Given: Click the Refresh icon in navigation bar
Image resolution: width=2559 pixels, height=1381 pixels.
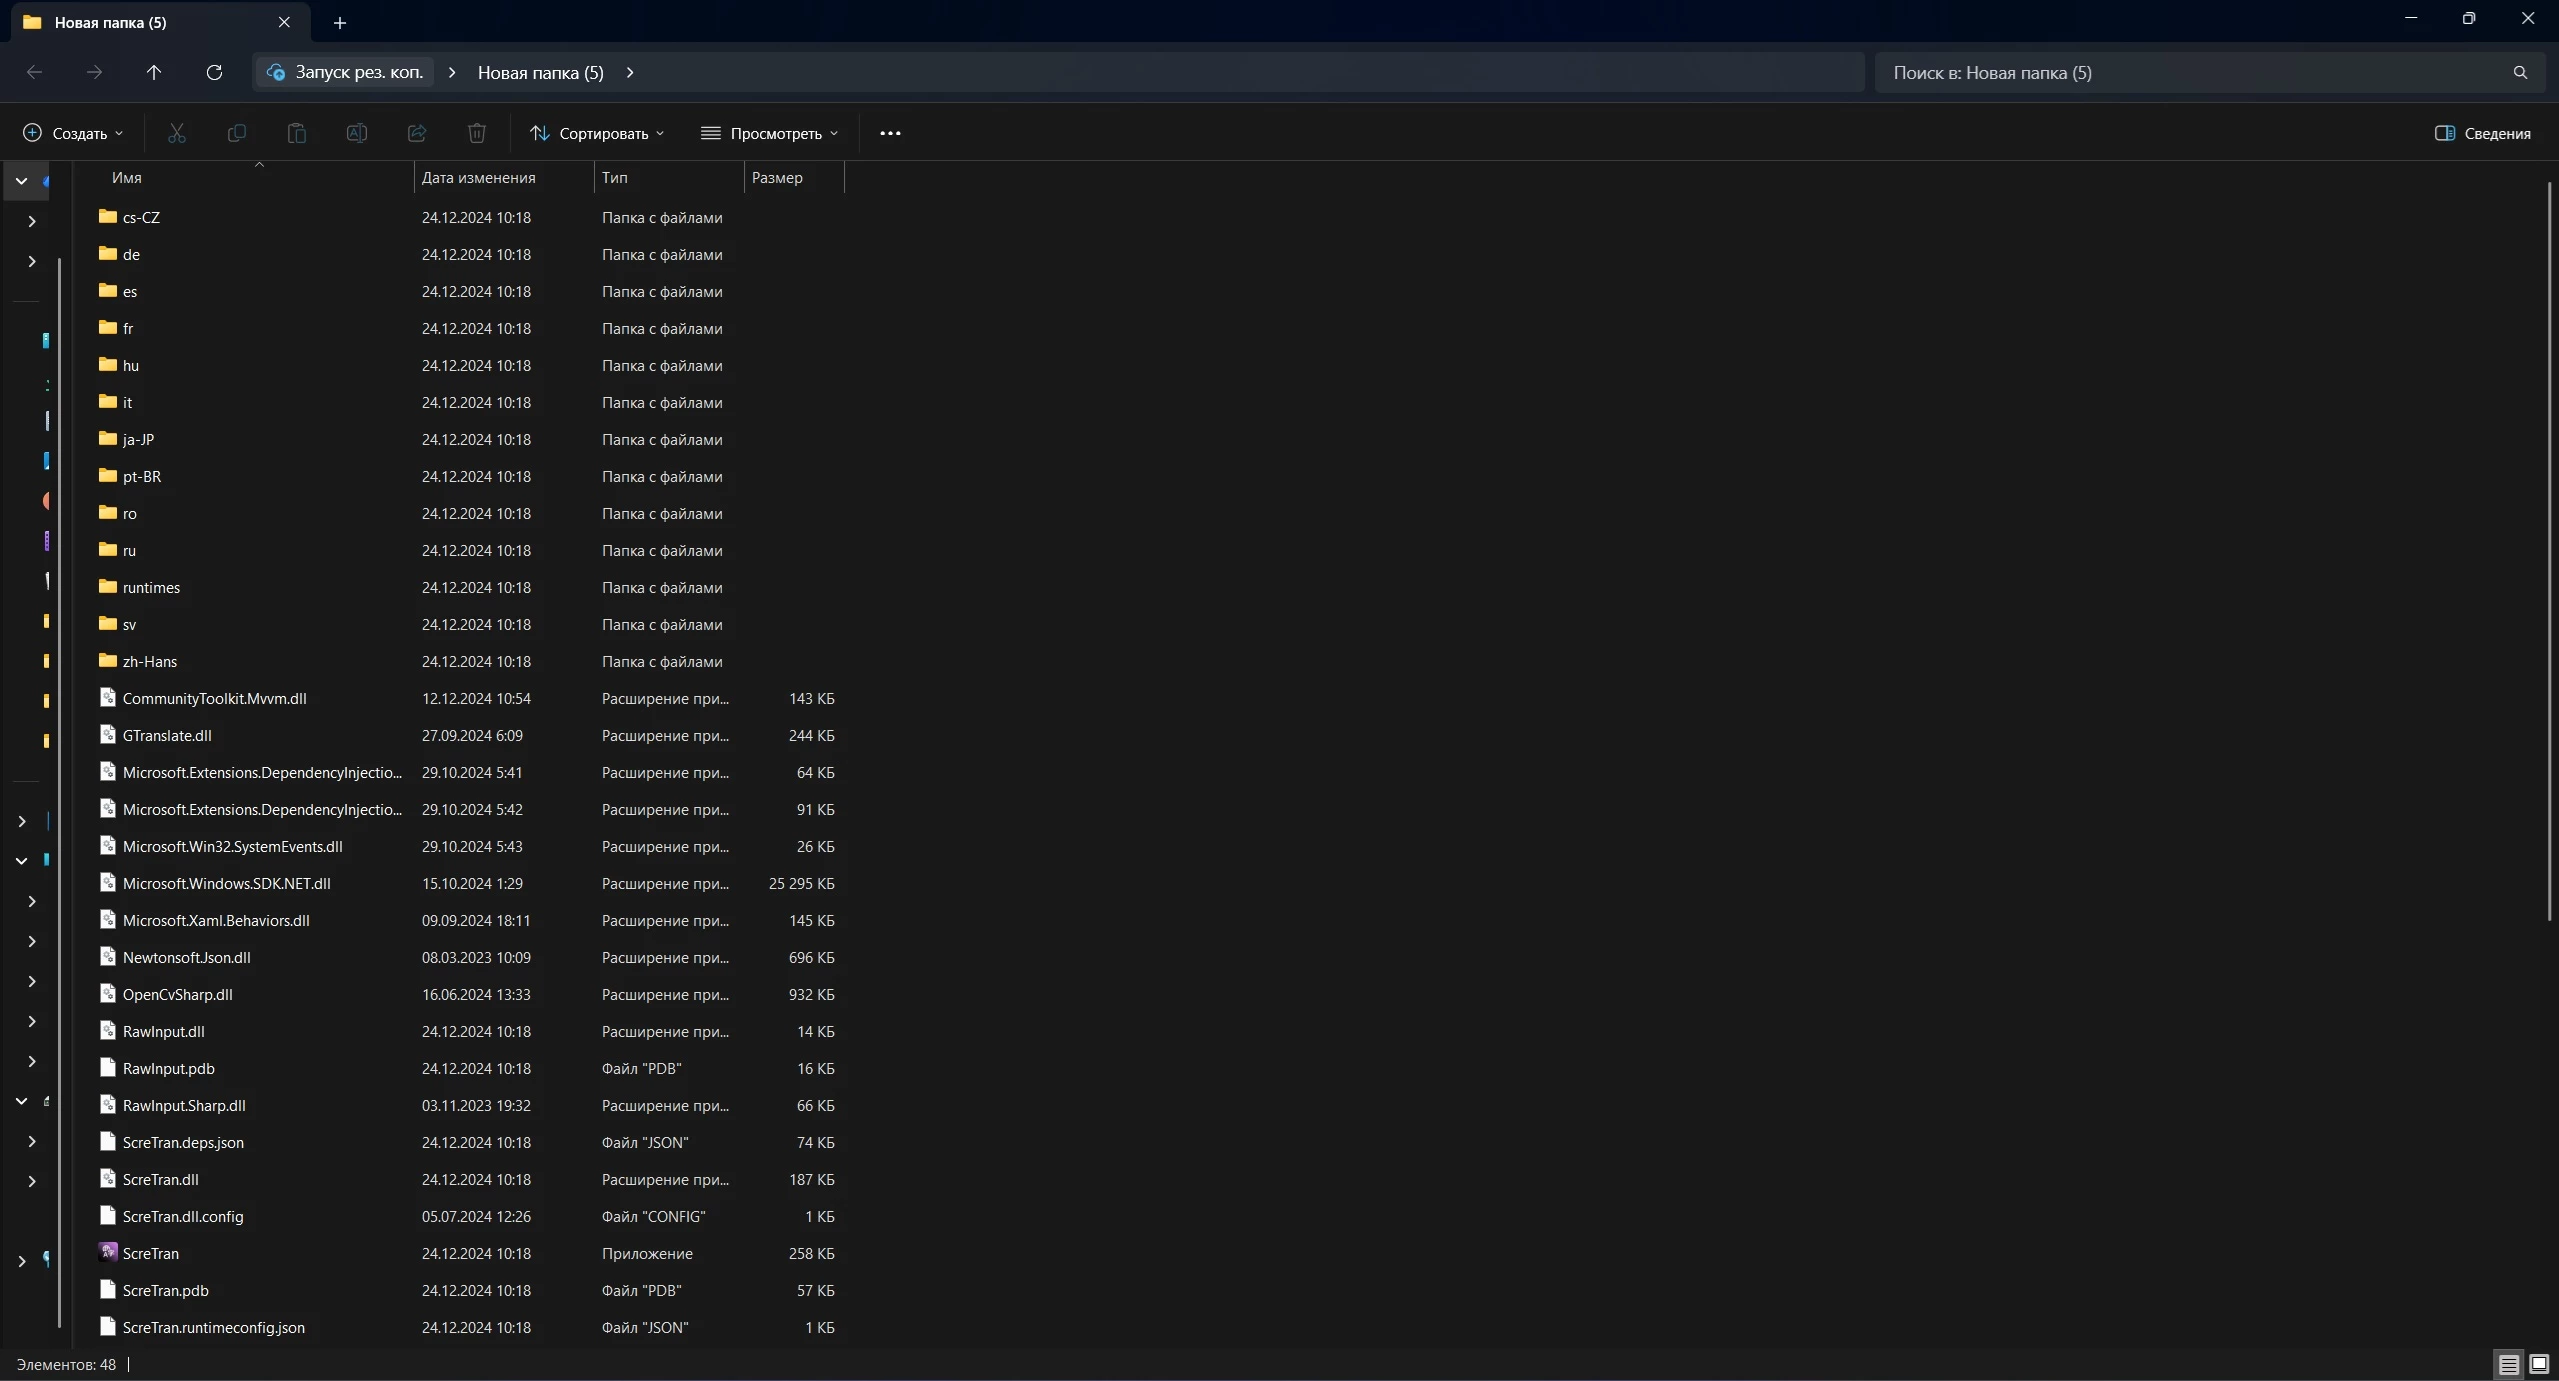Looking at the screenshot, I should [214, 72].
